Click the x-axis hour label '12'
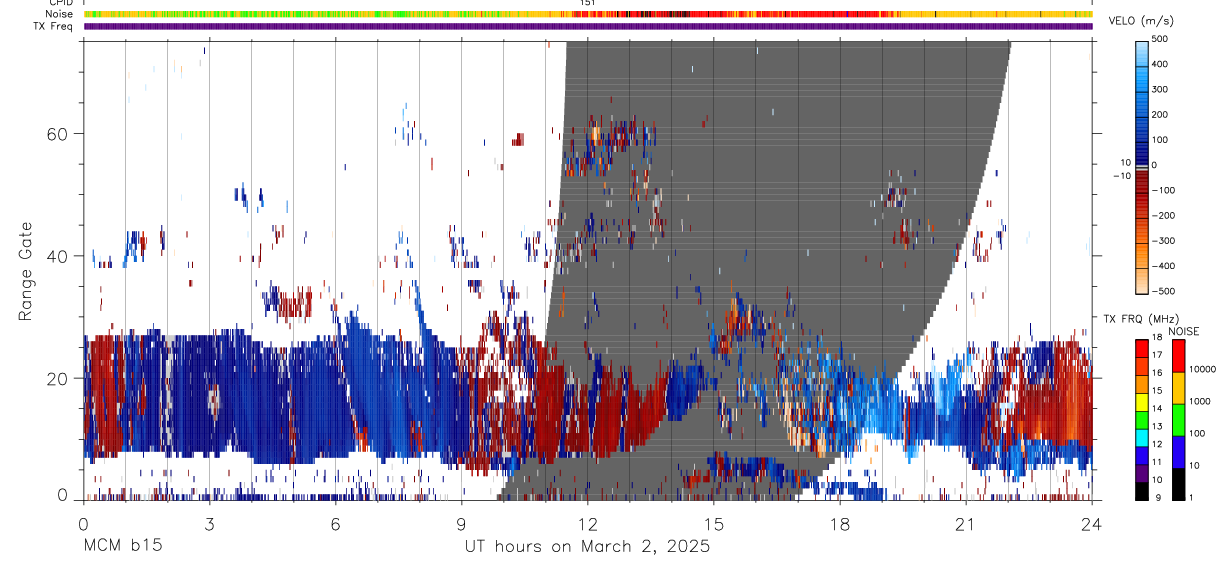The image size is (1228, 567). click(x=587, y=523)
